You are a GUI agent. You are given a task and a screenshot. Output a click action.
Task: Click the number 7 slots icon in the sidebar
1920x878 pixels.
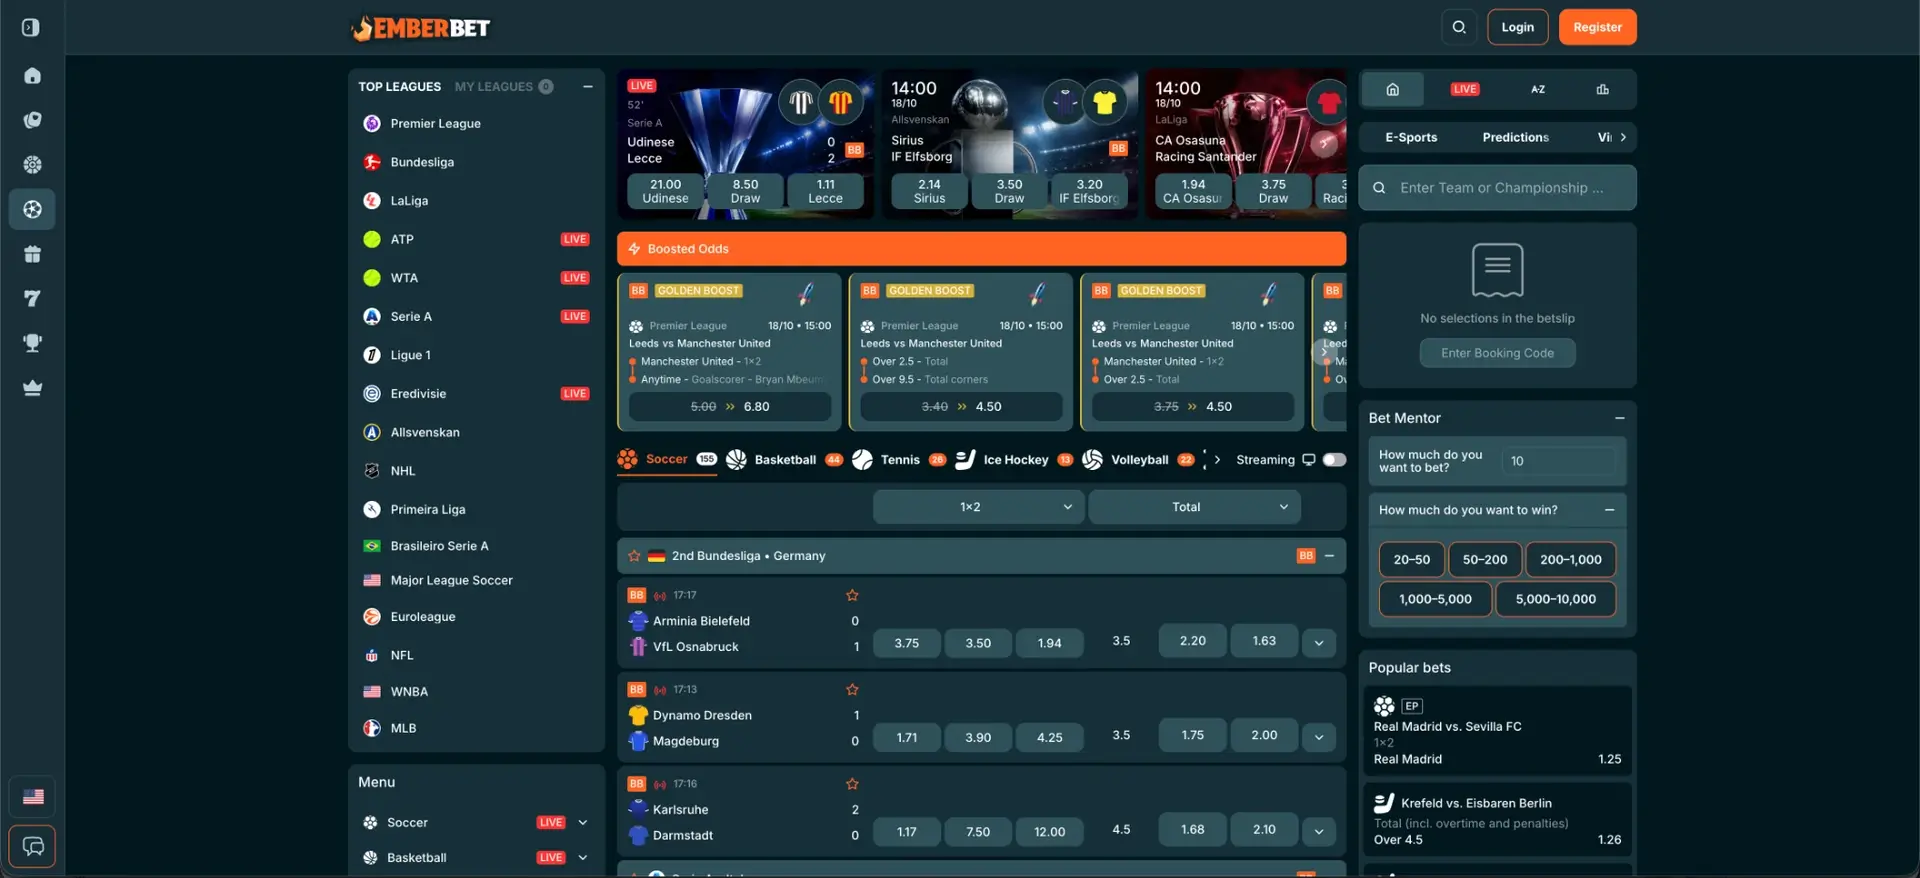tap(32, 298)
